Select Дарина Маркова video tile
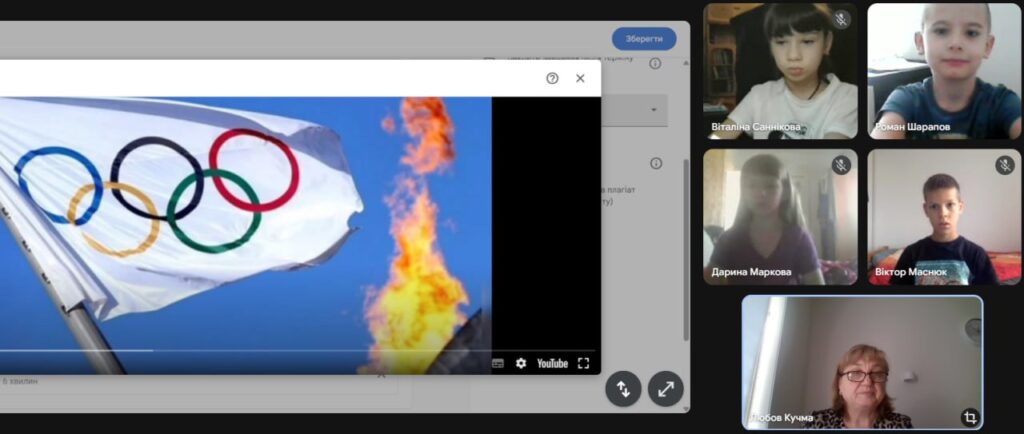The height and width of the screenshot is (434, 1024). [780, 217]
